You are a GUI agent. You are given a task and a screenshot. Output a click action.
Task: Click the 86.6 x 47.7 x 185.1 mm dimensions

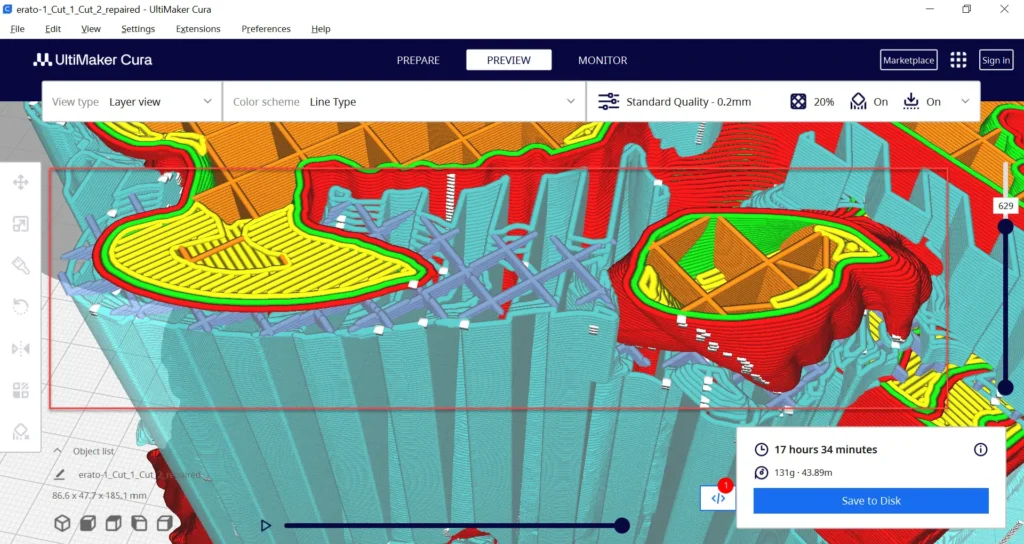click(x=99, y=496)
